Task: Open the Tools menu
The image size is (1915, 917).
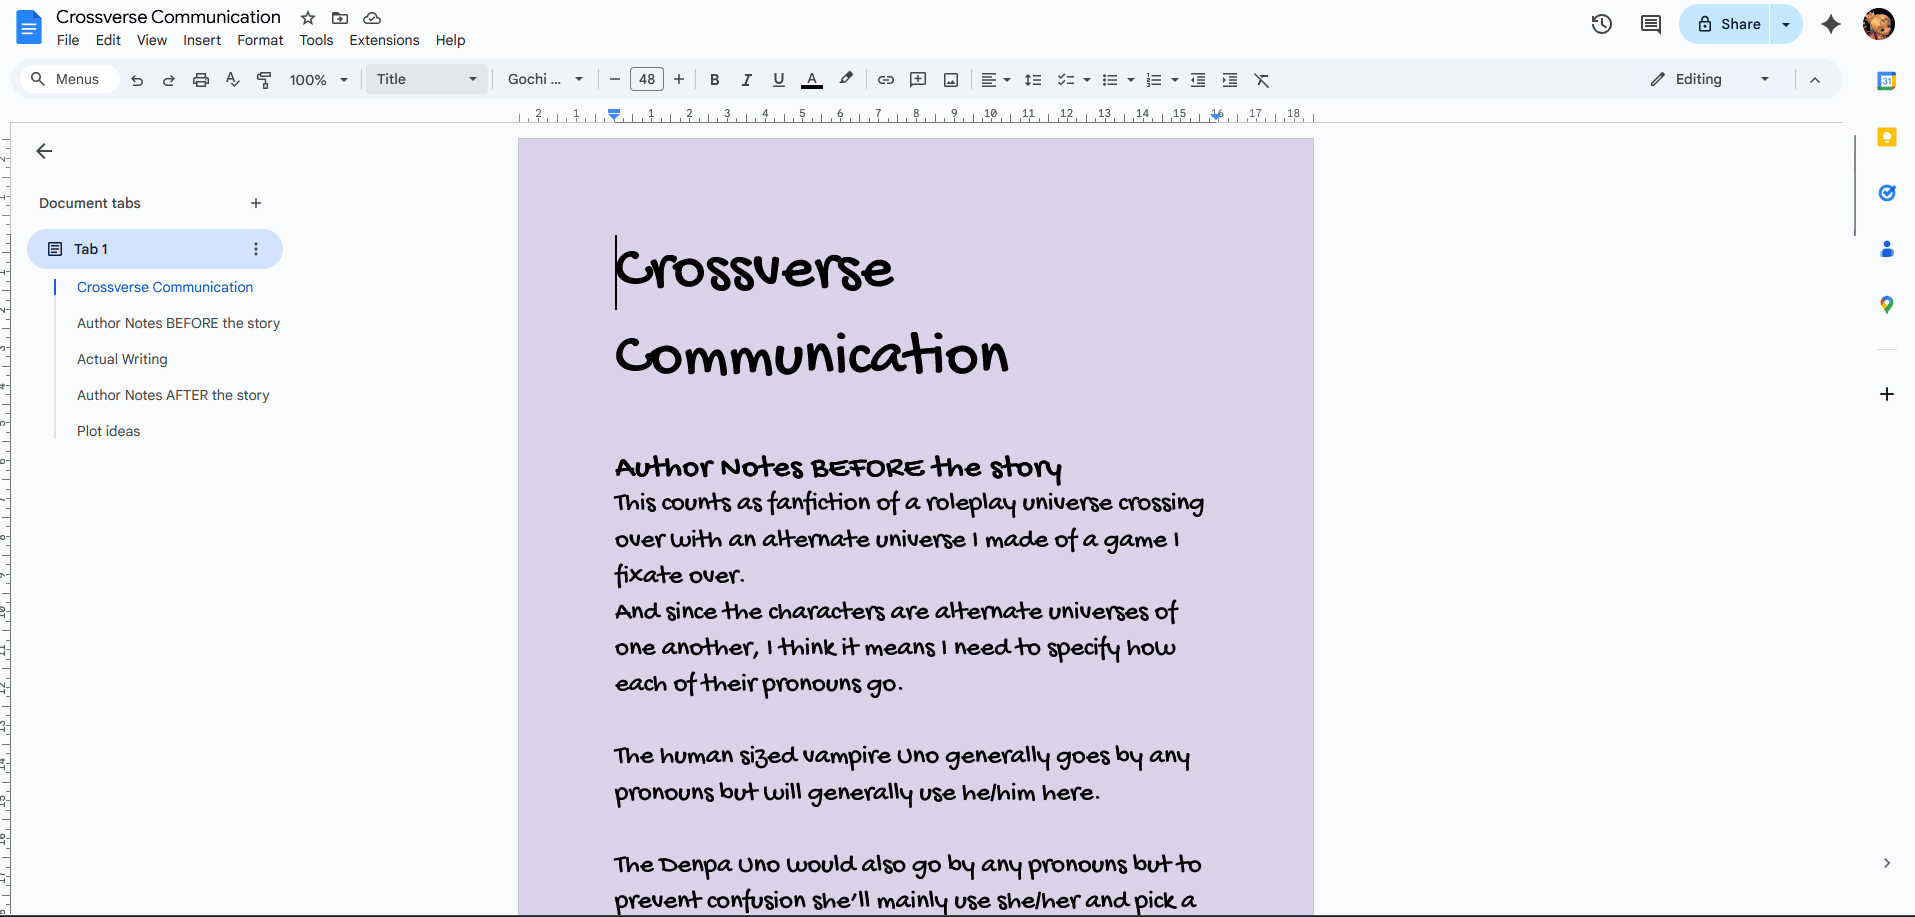Action: coord(316,40)
